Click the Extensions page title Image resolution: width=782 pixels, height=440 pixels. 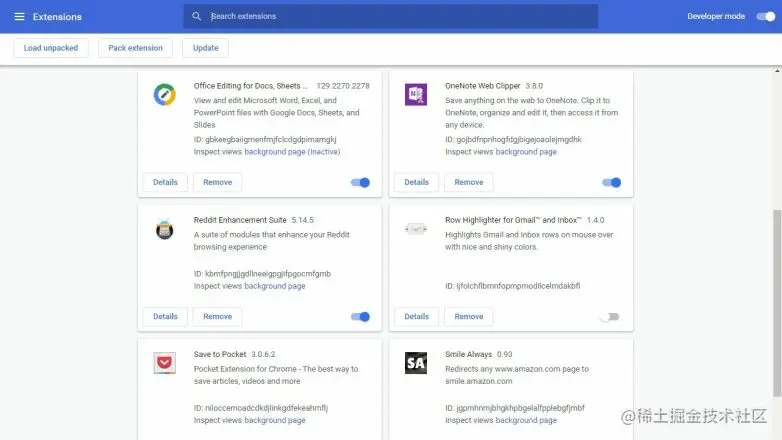pos(57,16)
